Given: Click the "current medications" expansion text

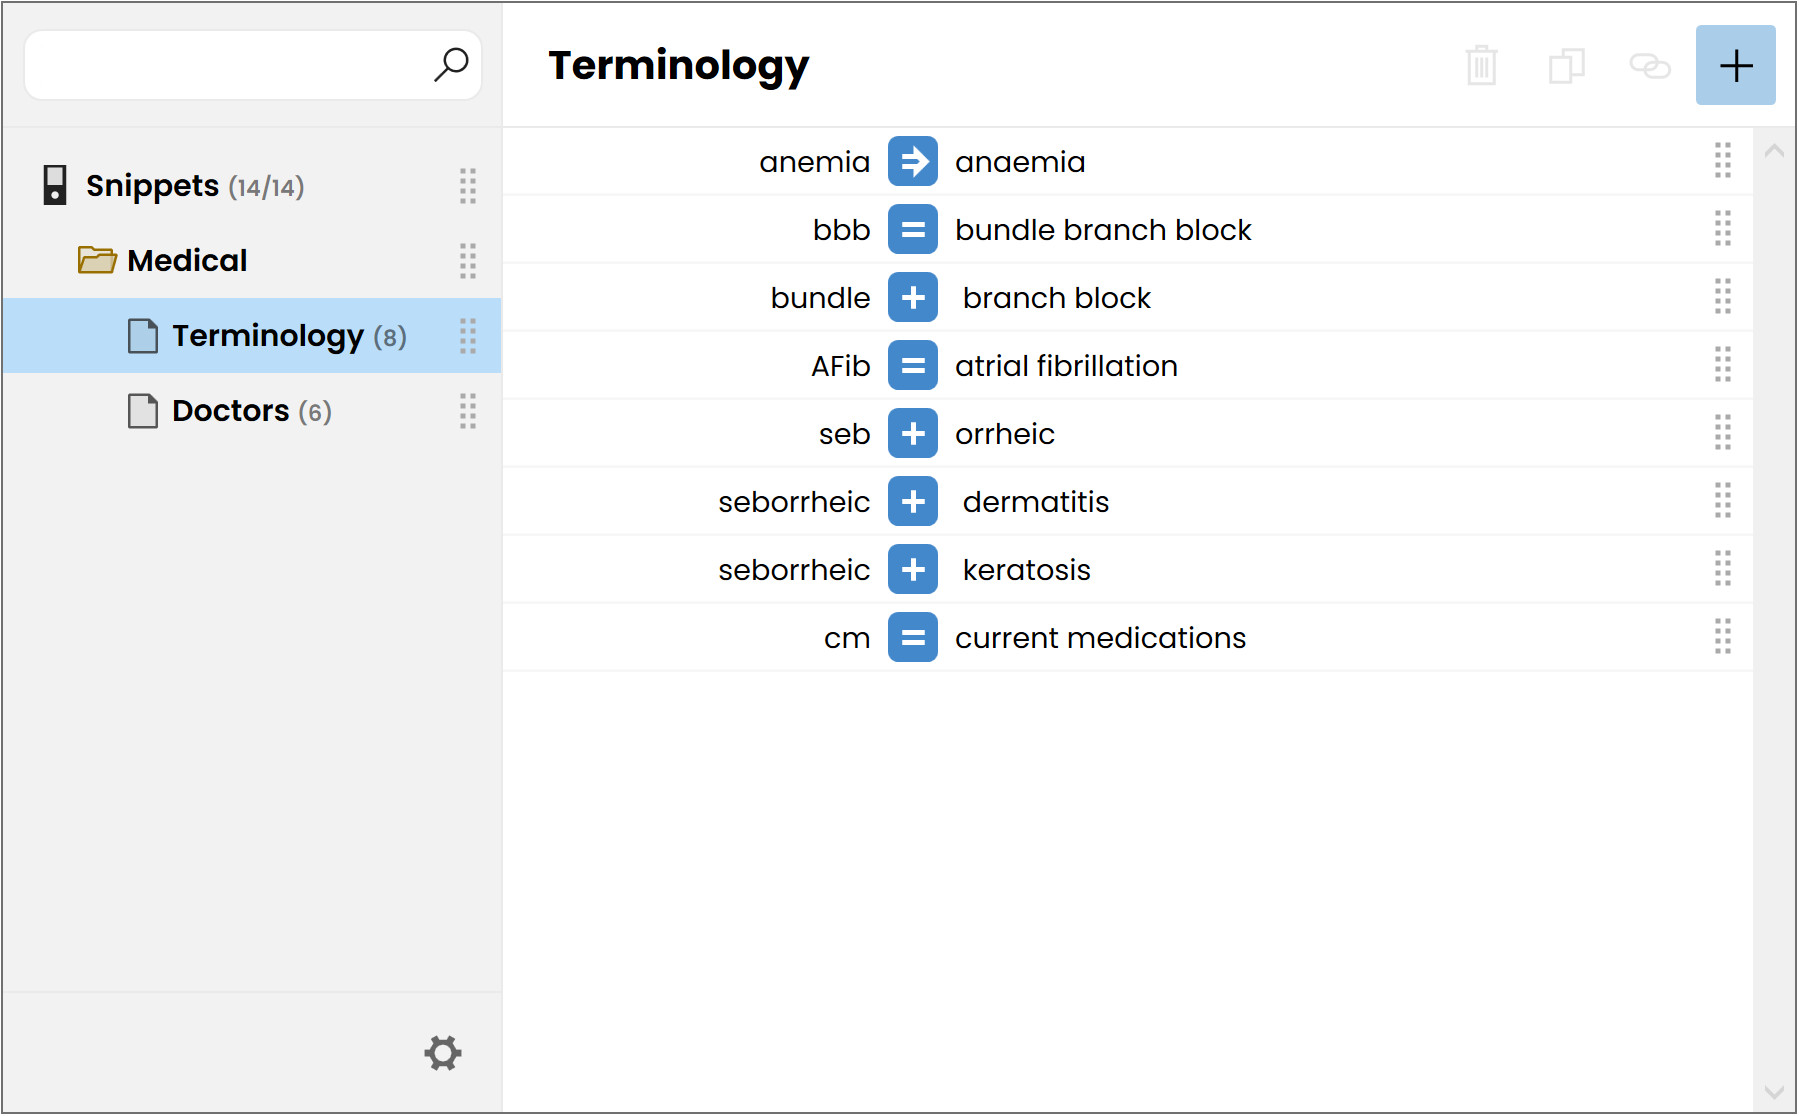Looking at the screenshot, I should 1100,638.
